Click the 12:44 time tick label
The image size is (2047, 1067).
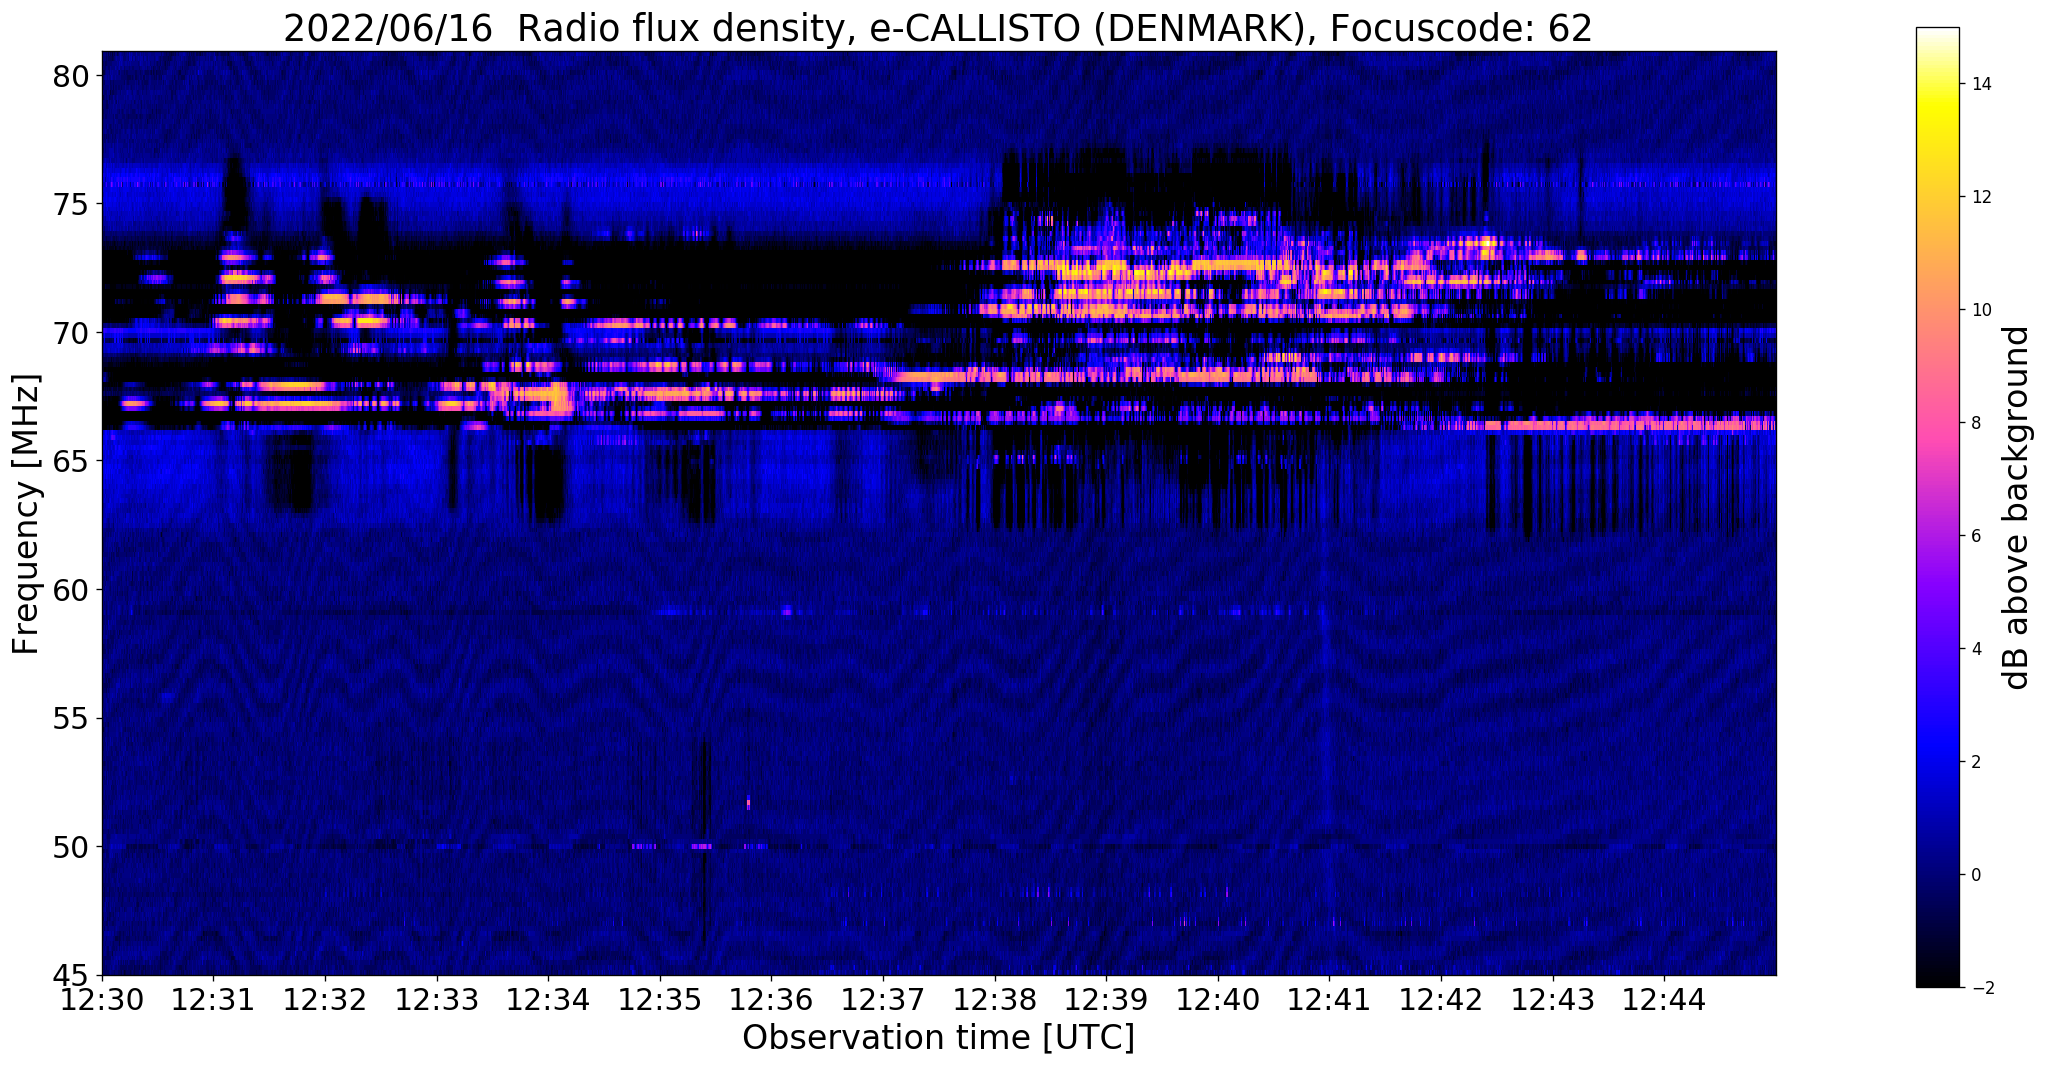click(x=1664, y=1000)
